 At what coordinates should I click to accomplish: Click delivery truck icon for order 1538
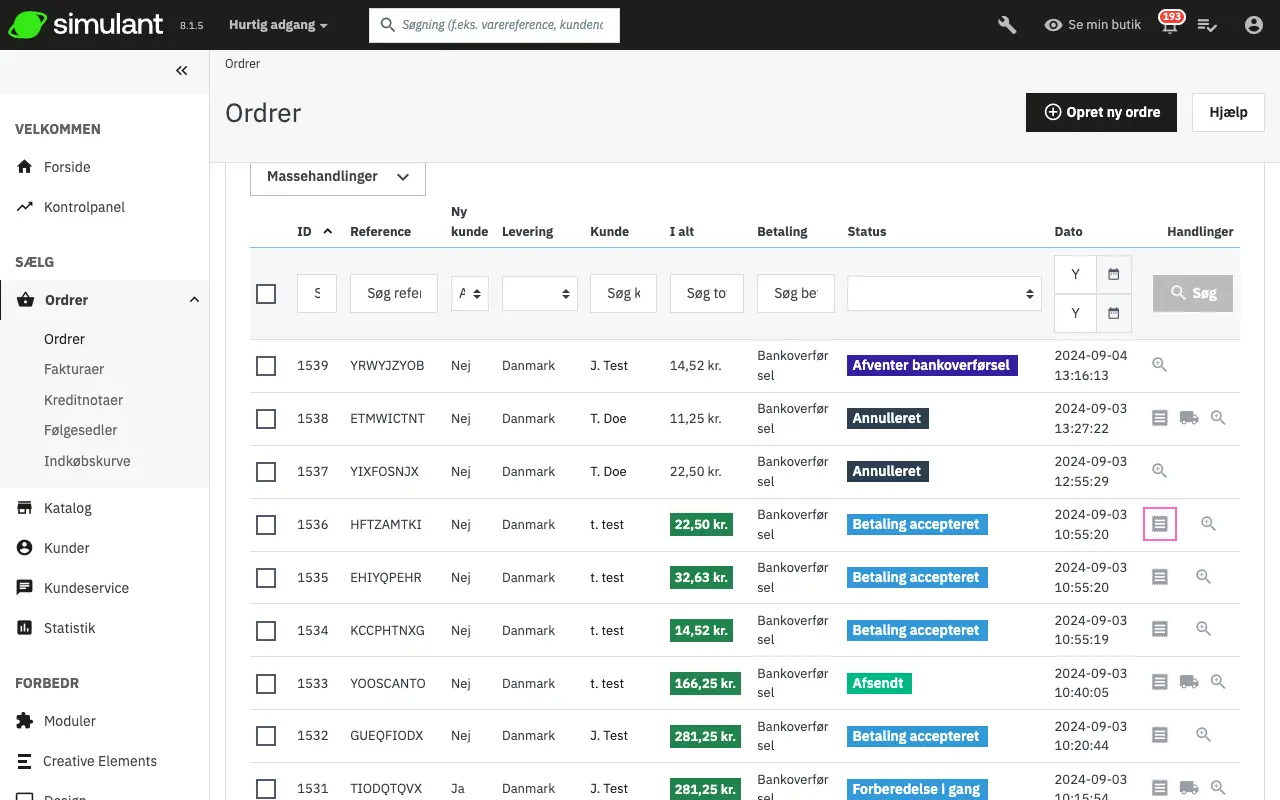pyautogui.click(x=1189, y=418)
